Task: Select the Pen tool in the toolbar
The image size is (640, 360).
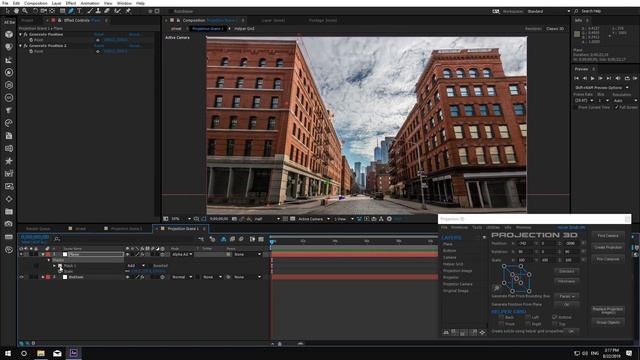Action: tap(71, 11)
